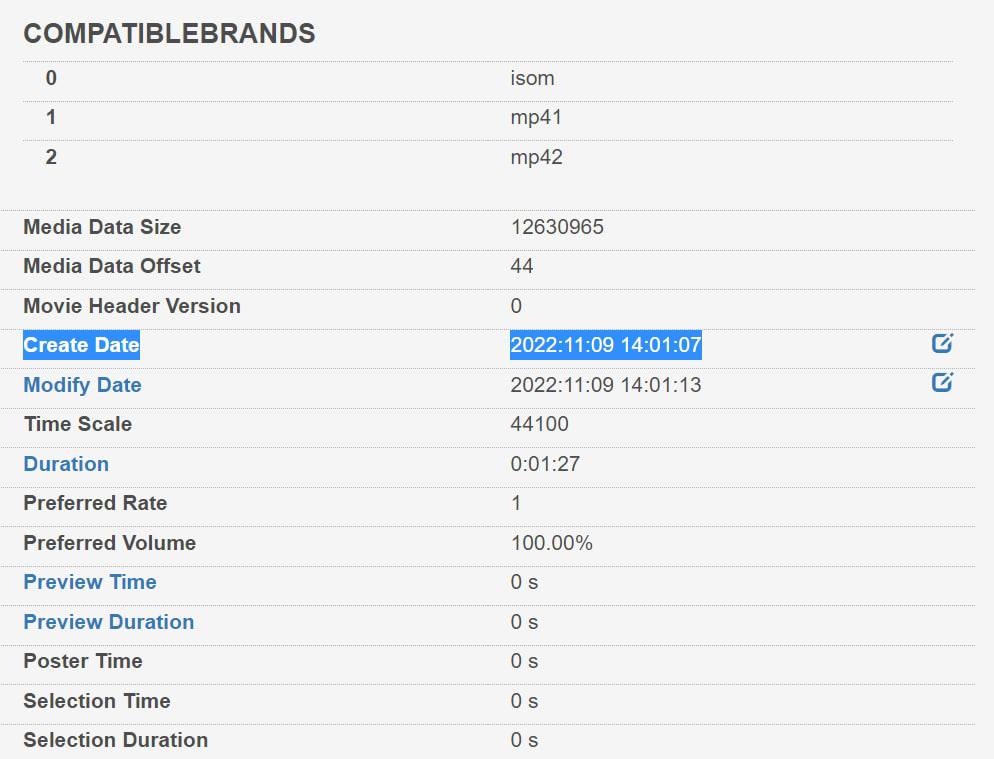Click the COMPATIBLEBRANDS section heading
Image resolution: width=994 pixels, height=759 pixels.
(169, 34)
